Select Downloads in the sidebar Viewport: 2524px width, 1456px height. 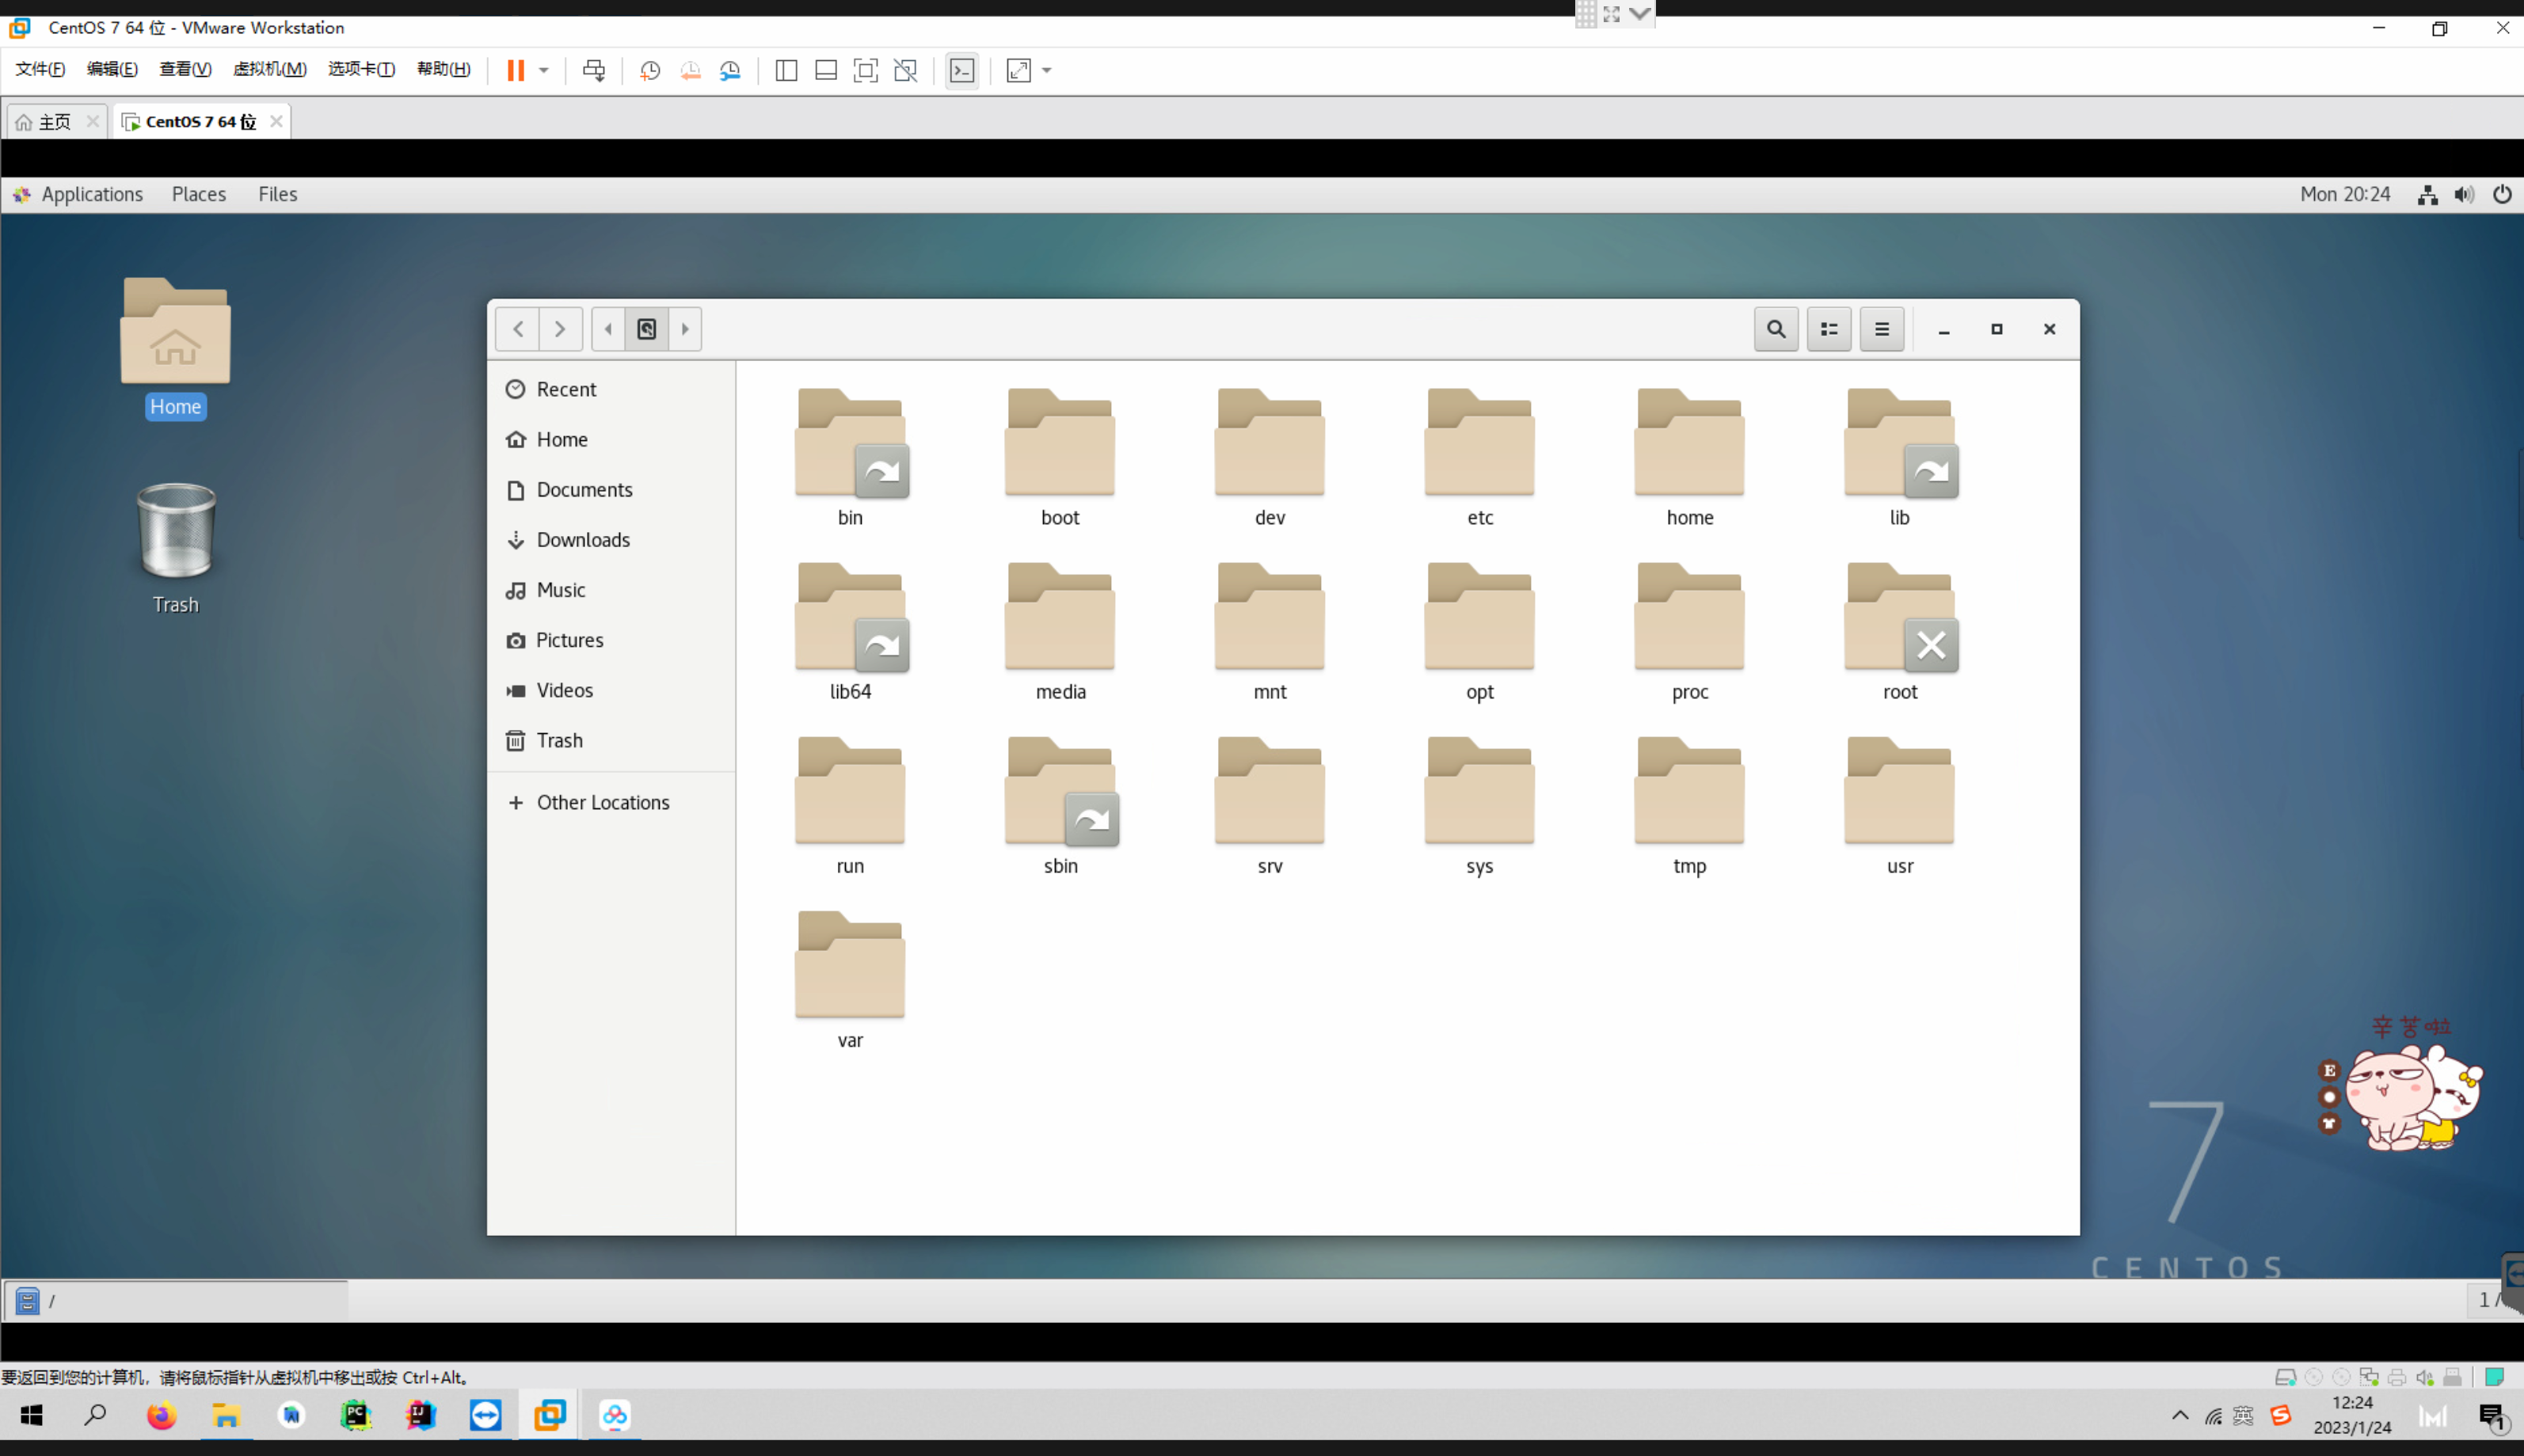click(582, 540)
